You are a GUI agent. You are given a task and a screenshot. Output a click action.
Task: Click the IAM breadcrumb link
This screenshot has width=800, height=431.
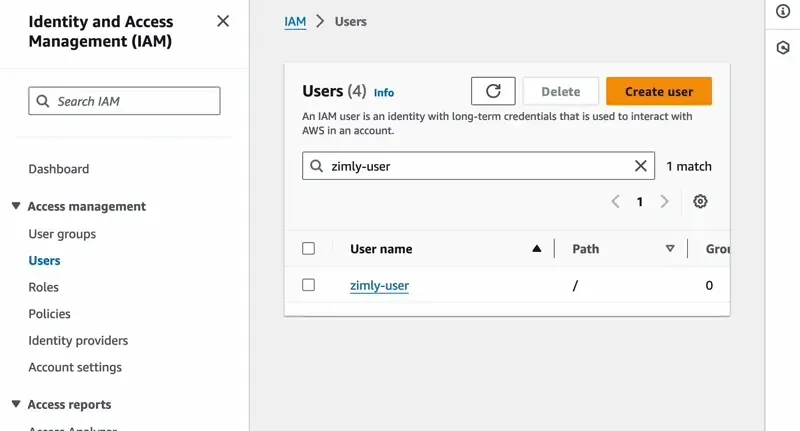(295, 21)
